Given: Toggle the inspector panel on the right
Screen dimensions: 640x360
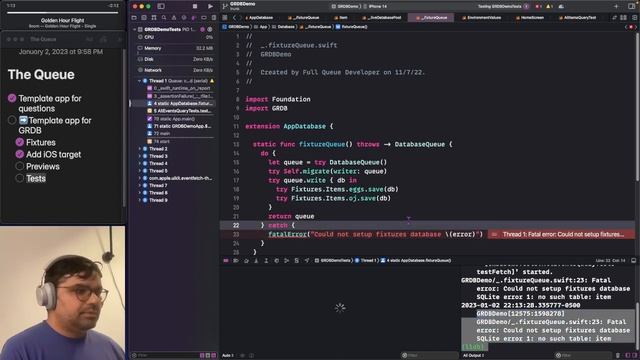Looking at the screenshot, I should tap(632, 6).
